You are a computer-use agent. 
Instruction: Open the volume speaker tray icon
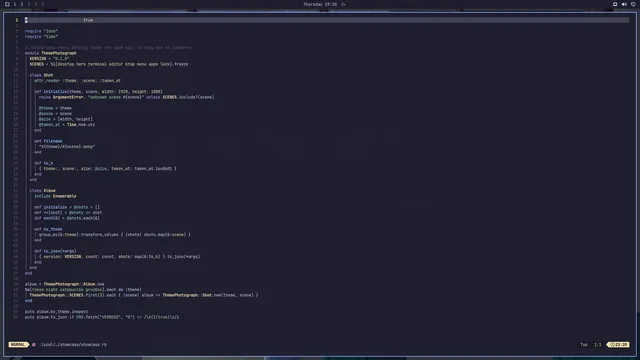pos(624,4)
